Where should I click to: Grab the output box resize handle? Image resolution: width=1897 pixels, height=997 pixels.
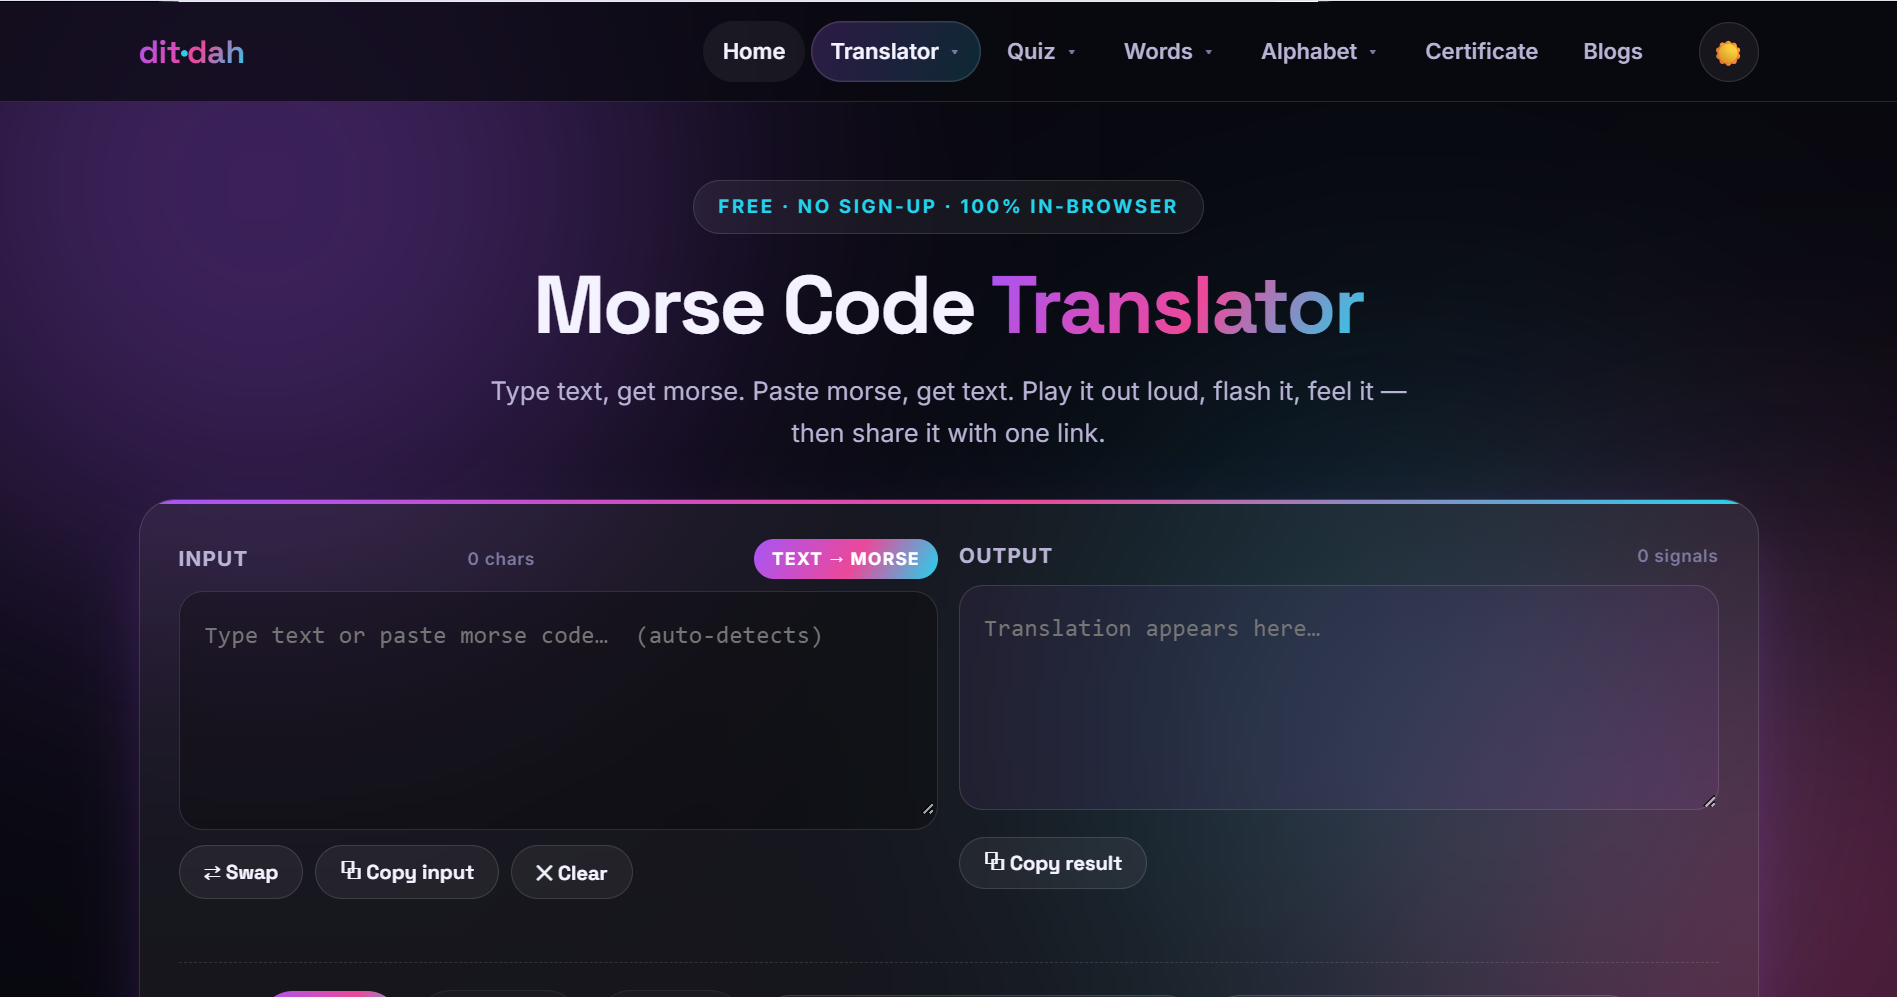(1710, 801)
